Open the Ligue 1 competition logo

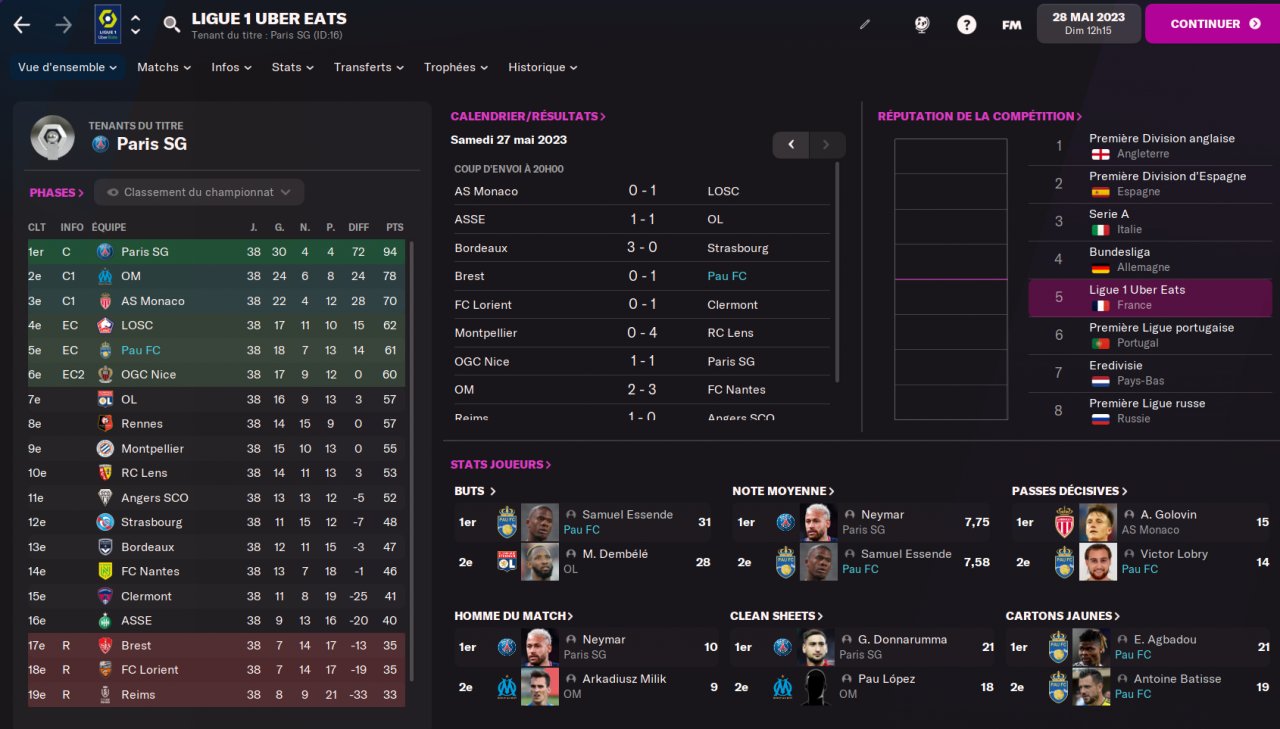click(x=107, y=24)
